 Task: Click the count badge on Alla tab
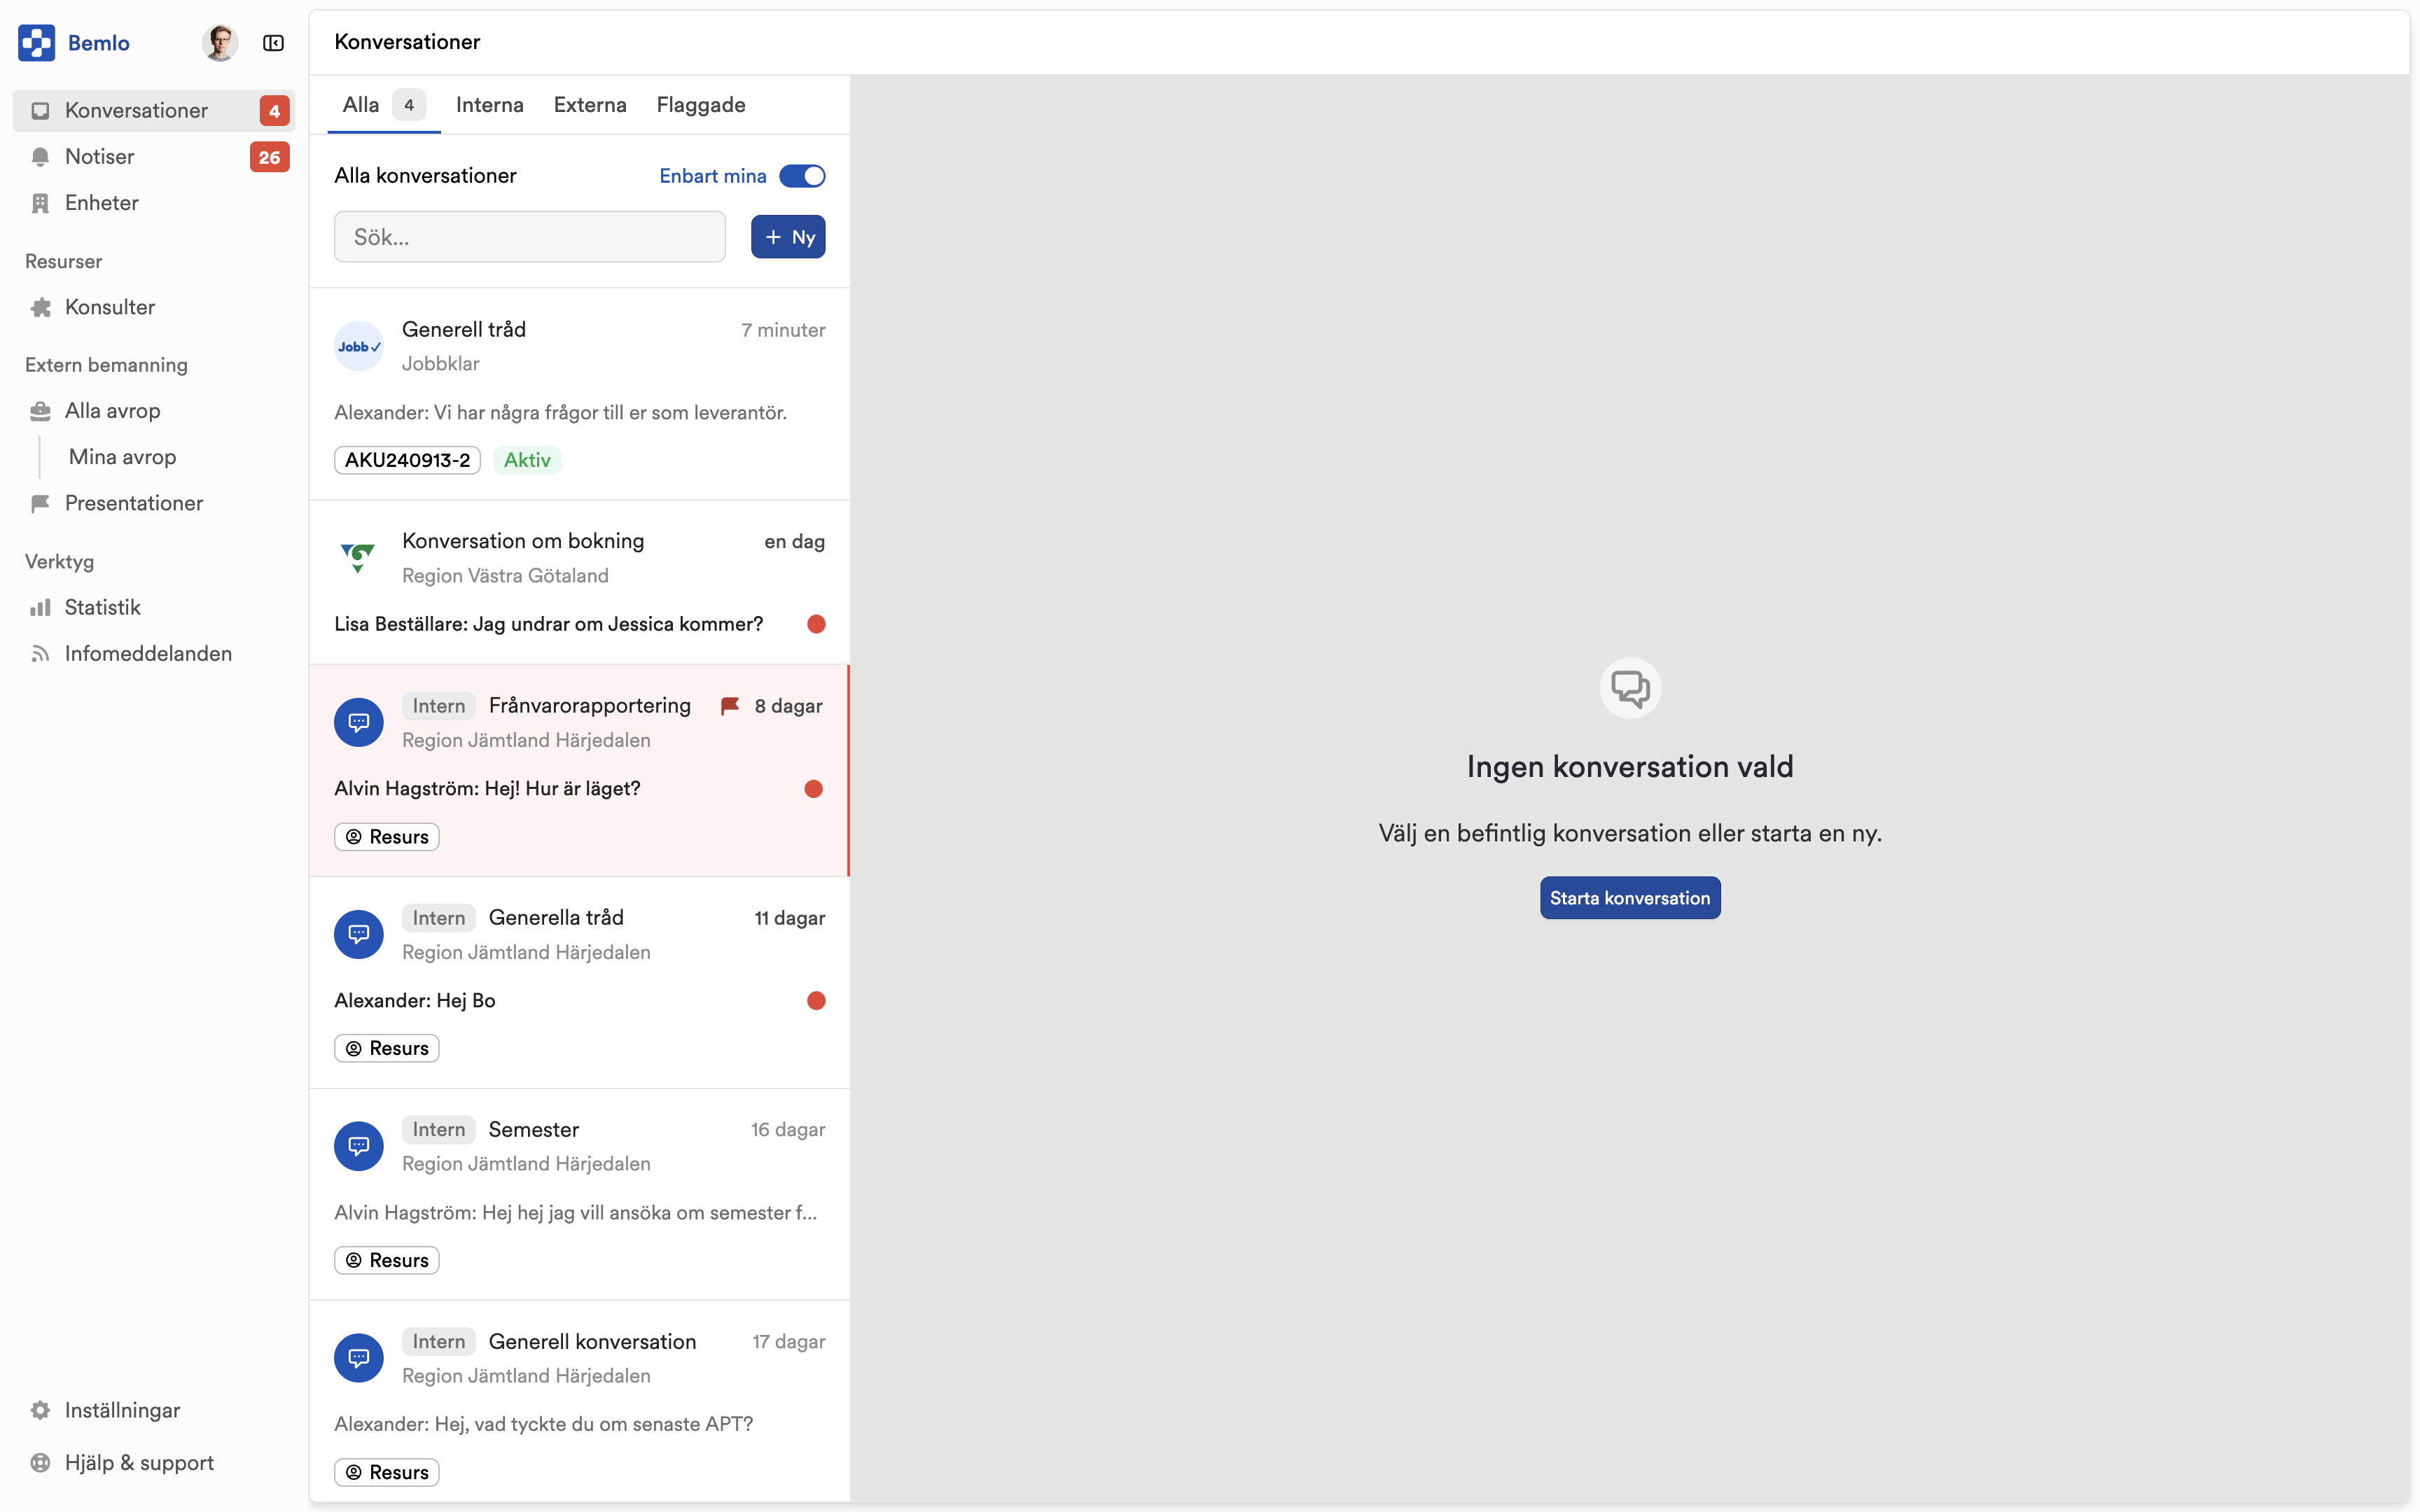(x=409, y=105)
